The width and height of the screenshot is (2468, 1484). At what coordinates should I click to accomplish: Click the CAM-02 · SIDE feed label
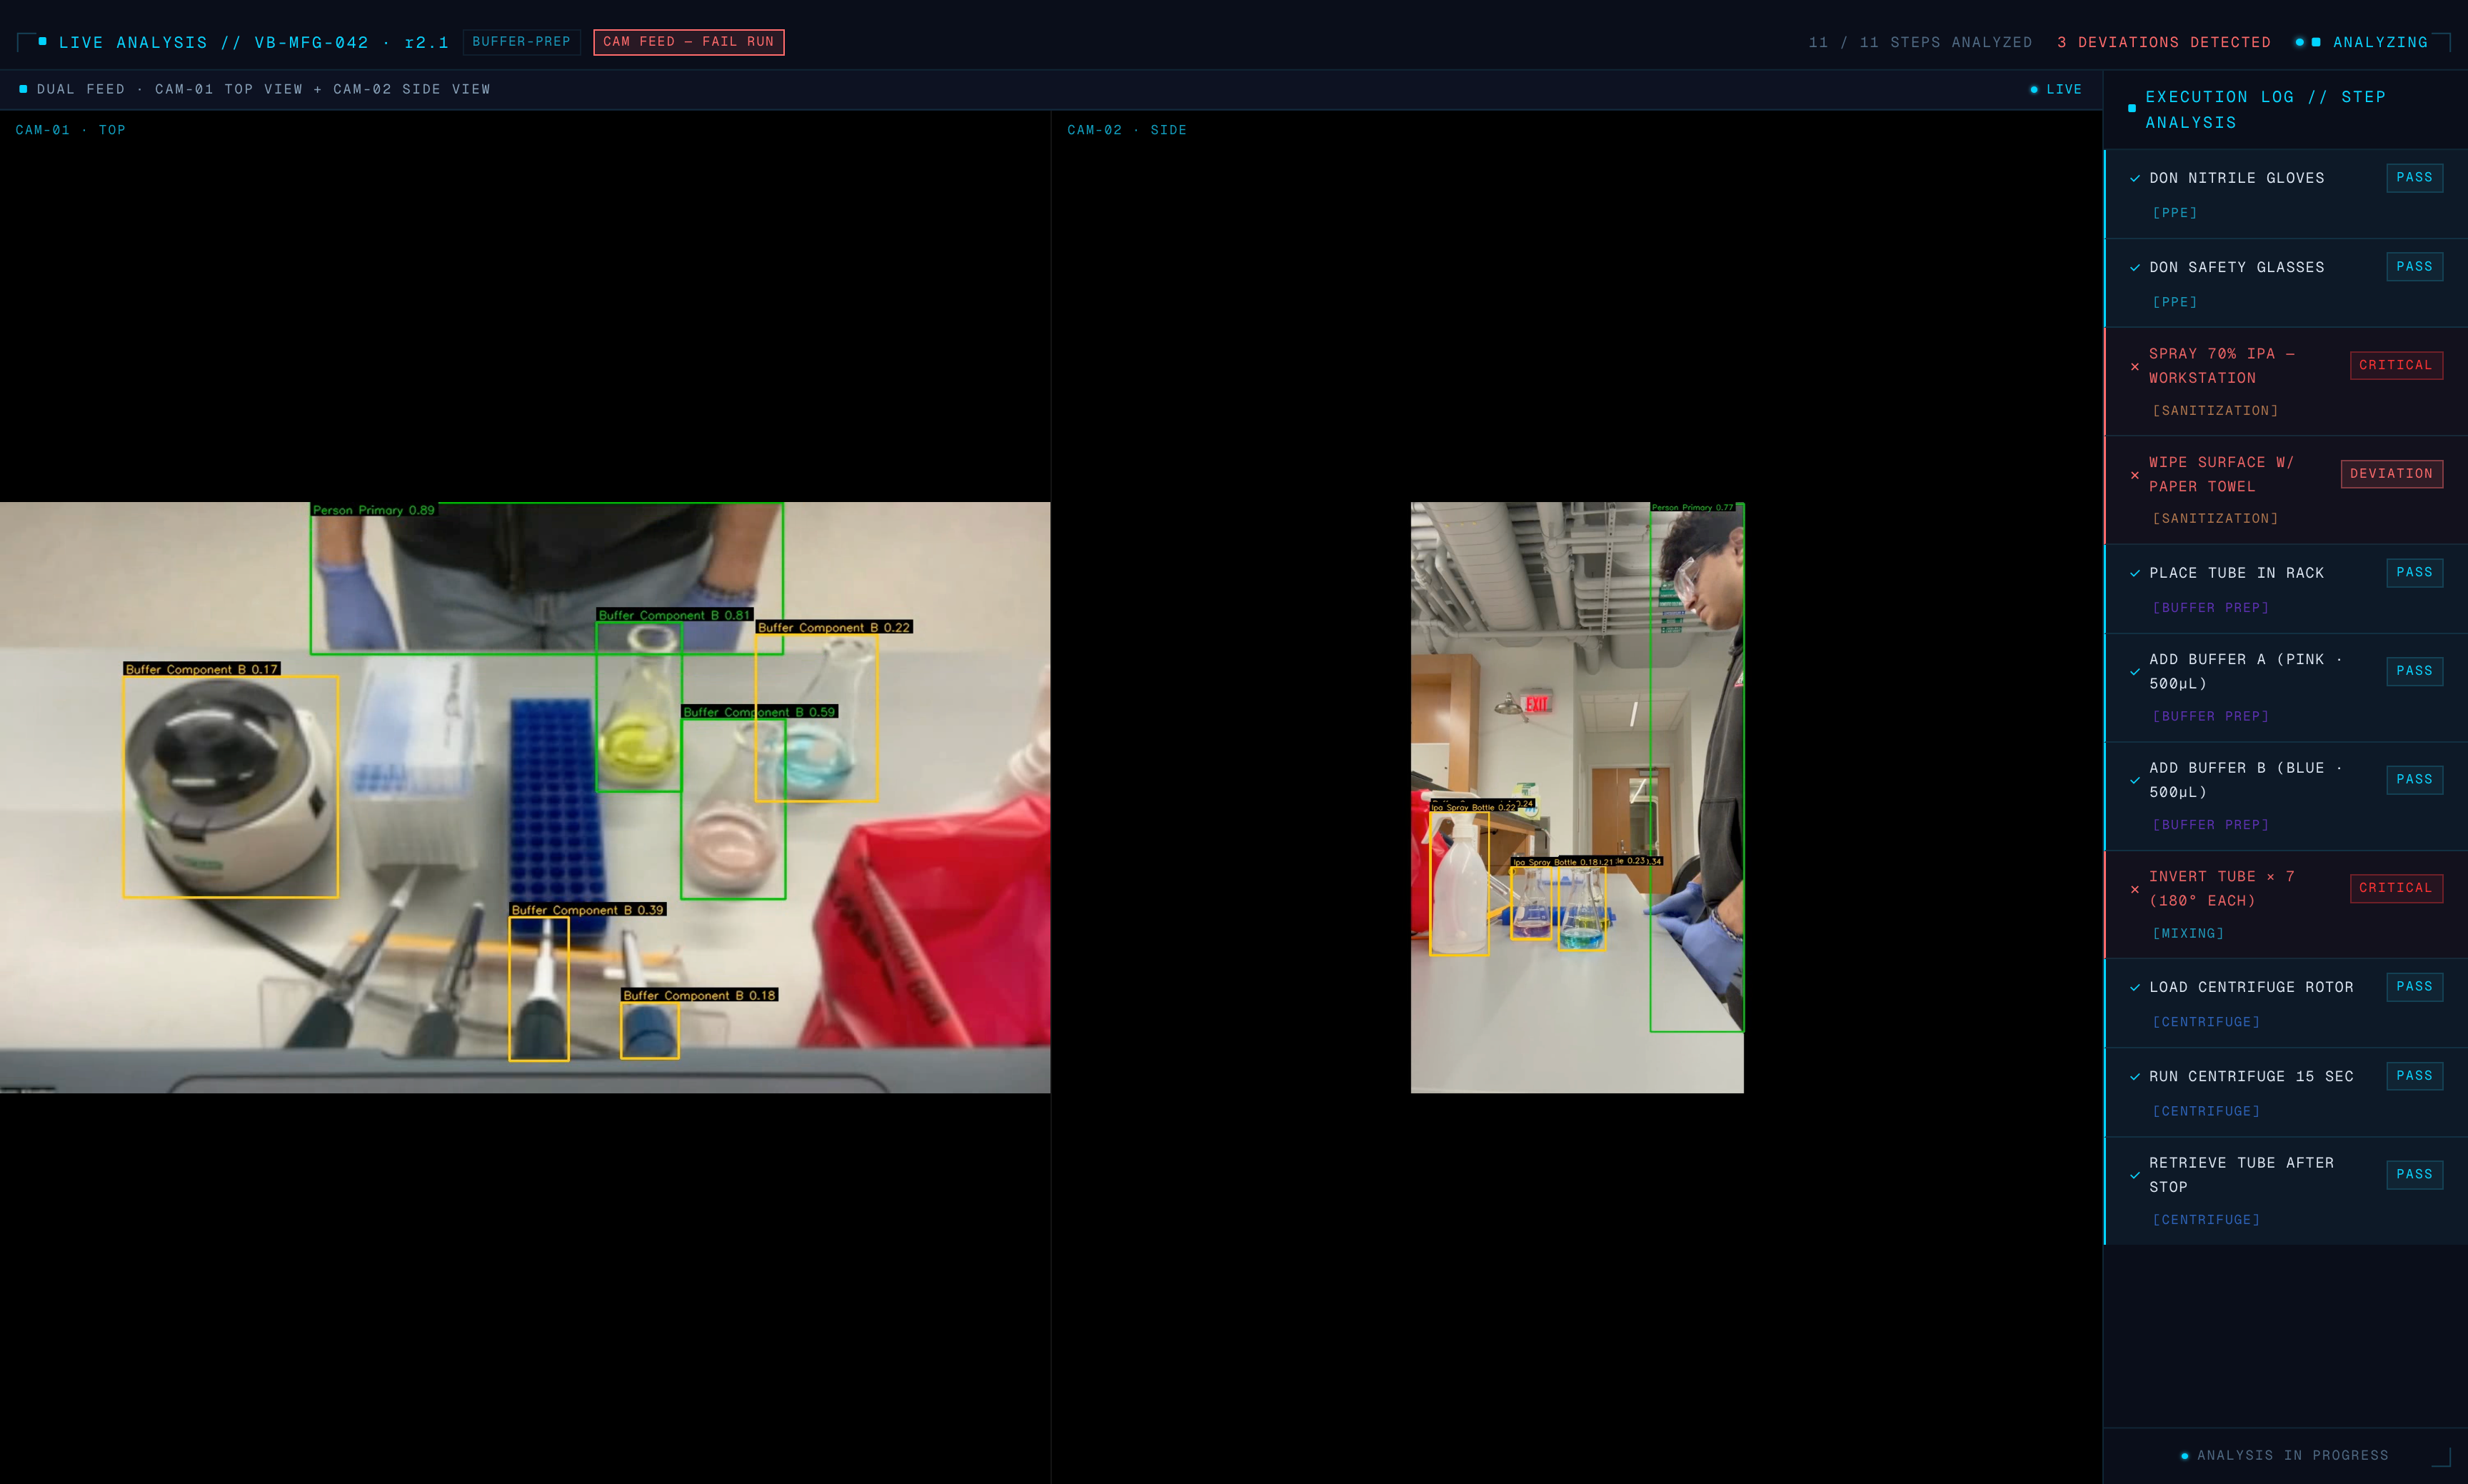pyautogui.click(x=1127, y=130)
